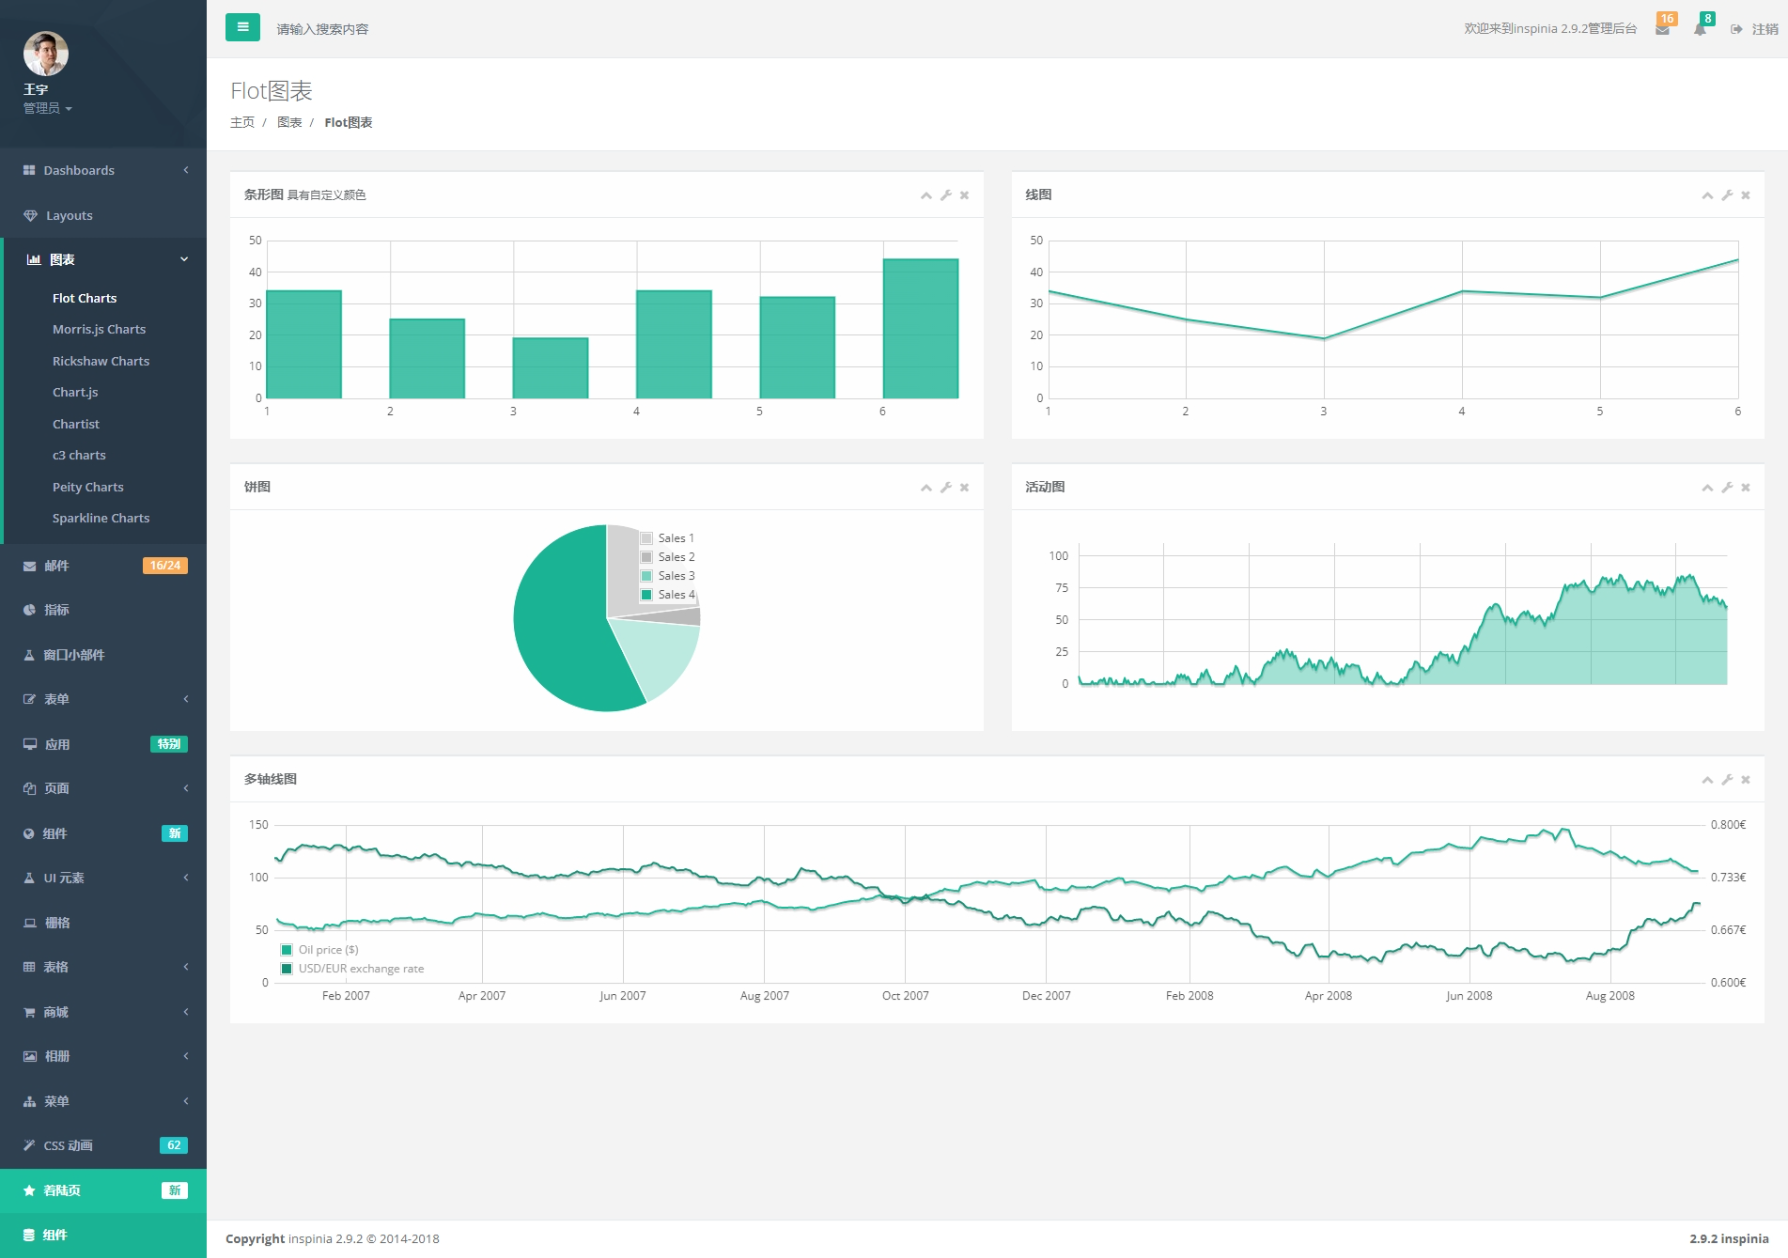Open the 管理员 user dropdown
This screenshot has height=1258, width=1788.
click(47, 108)
